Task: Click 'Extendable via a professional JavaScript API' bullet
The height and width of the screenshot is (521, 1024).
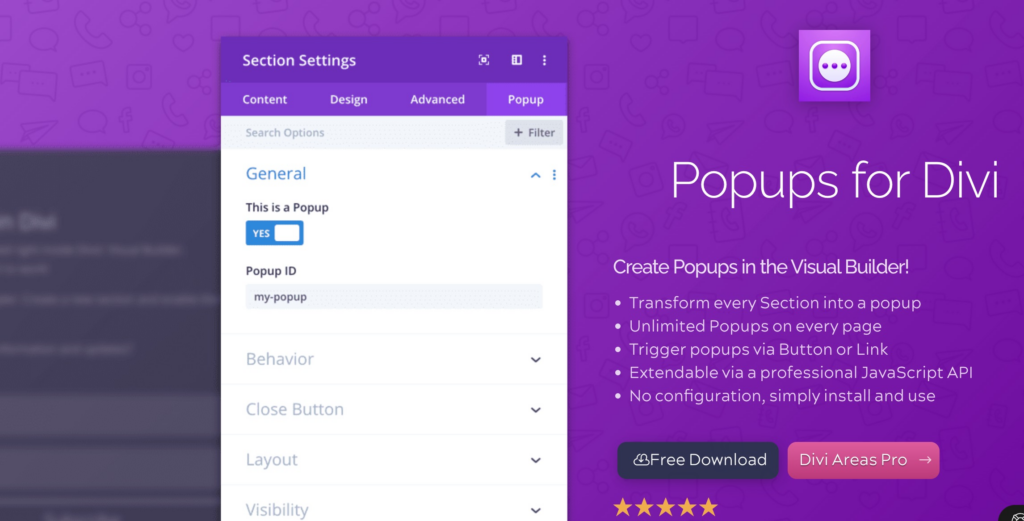Action: point(801,373)
